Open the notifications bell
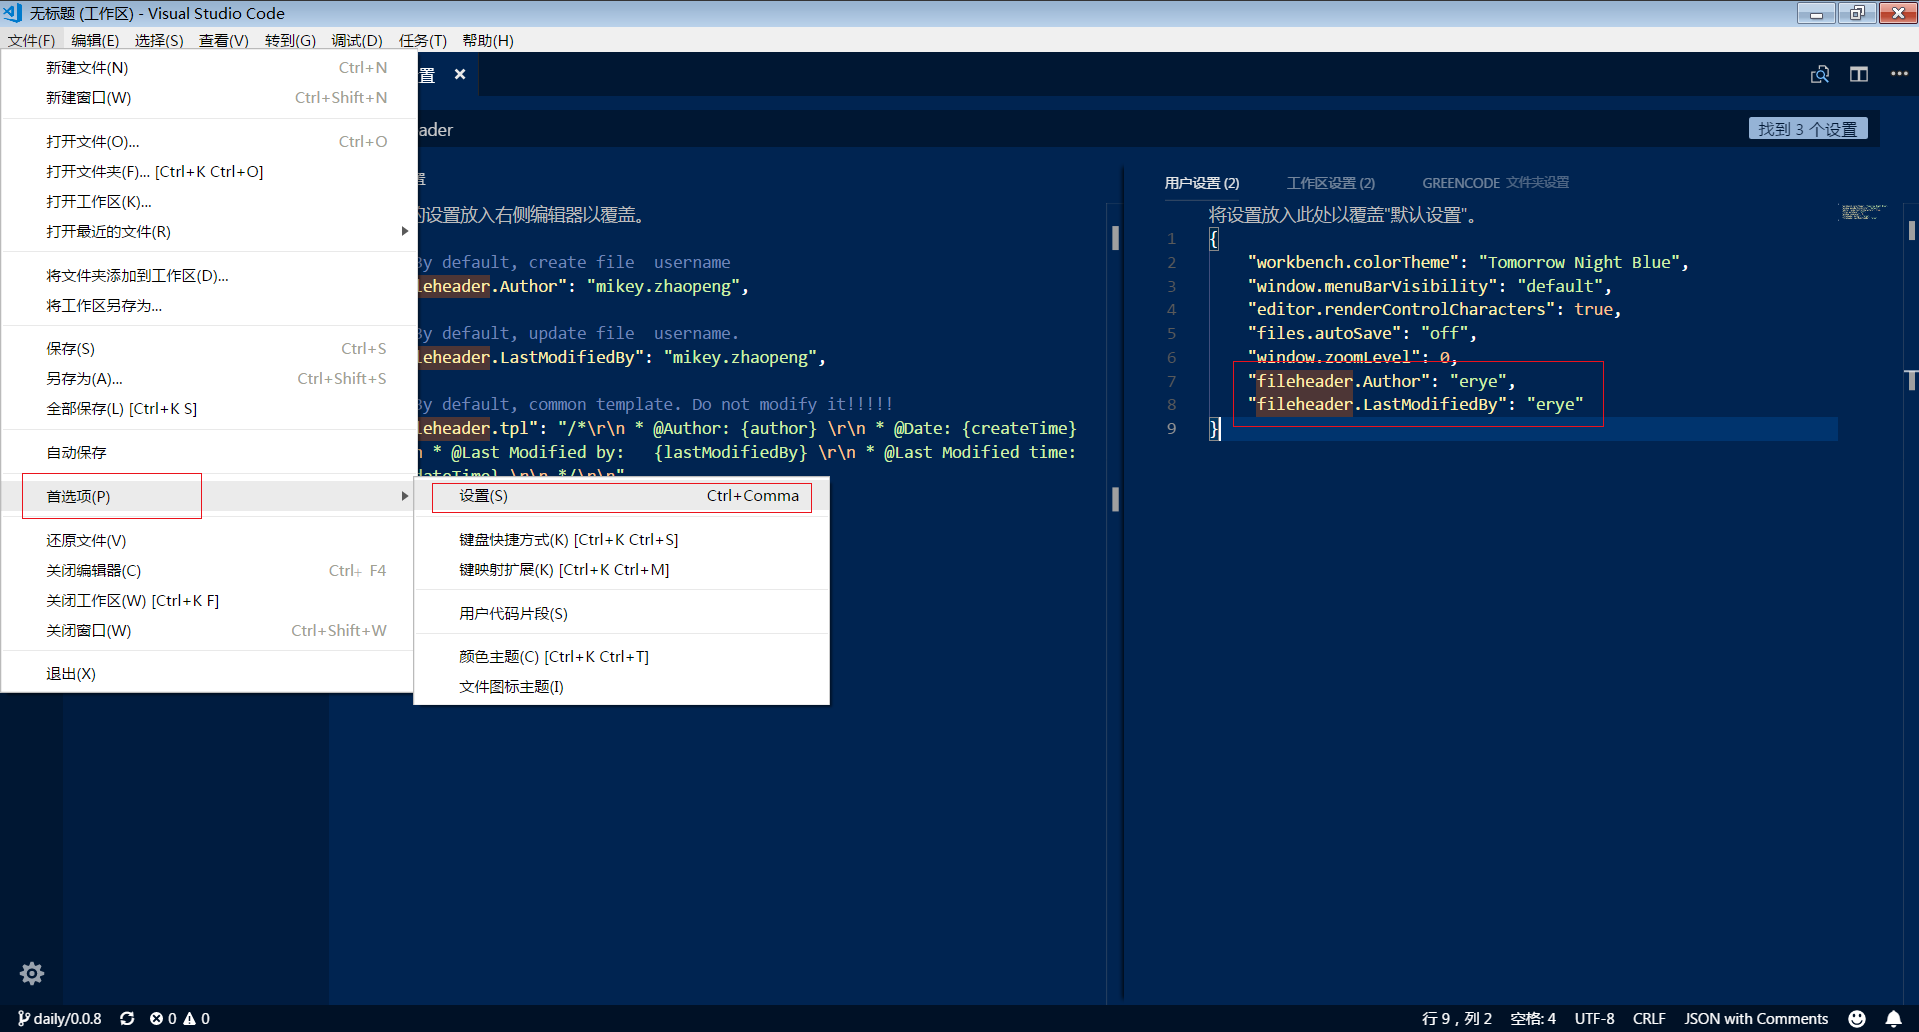The image size is (1919, 1032). pos(1893,1018)
